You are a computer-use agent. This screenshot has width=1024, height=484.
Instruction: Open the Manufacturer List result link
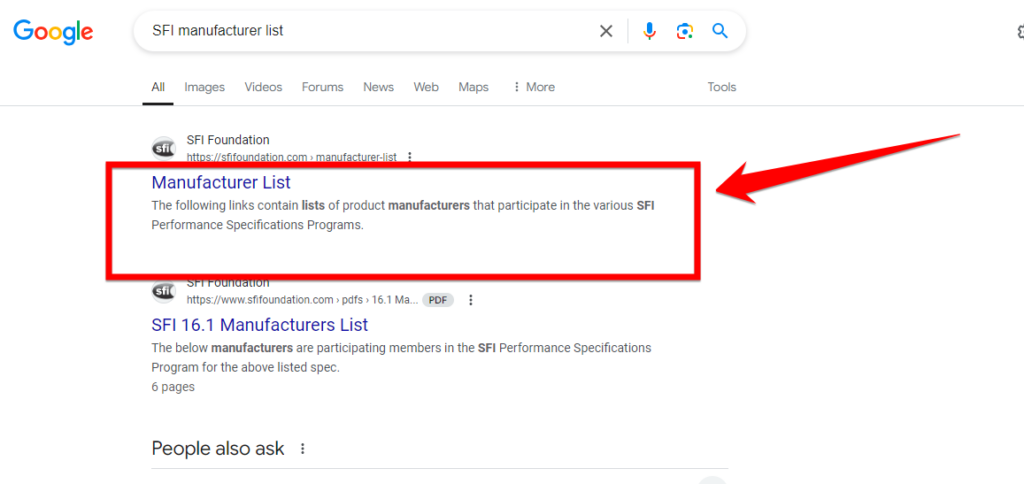point(221,182)
